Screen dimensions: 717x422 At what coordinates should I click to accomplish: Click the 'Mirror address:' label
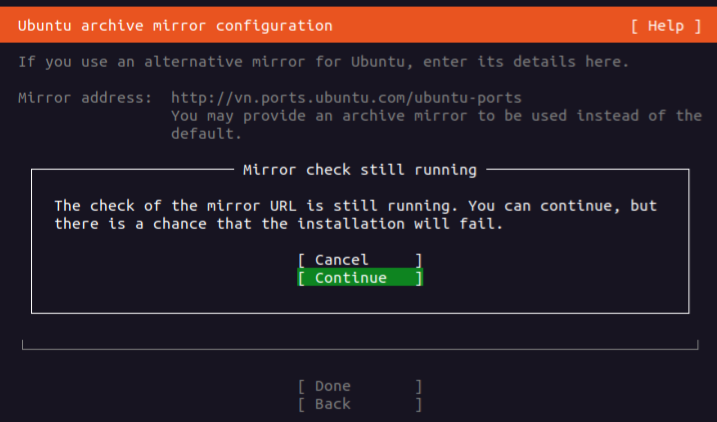85,98
